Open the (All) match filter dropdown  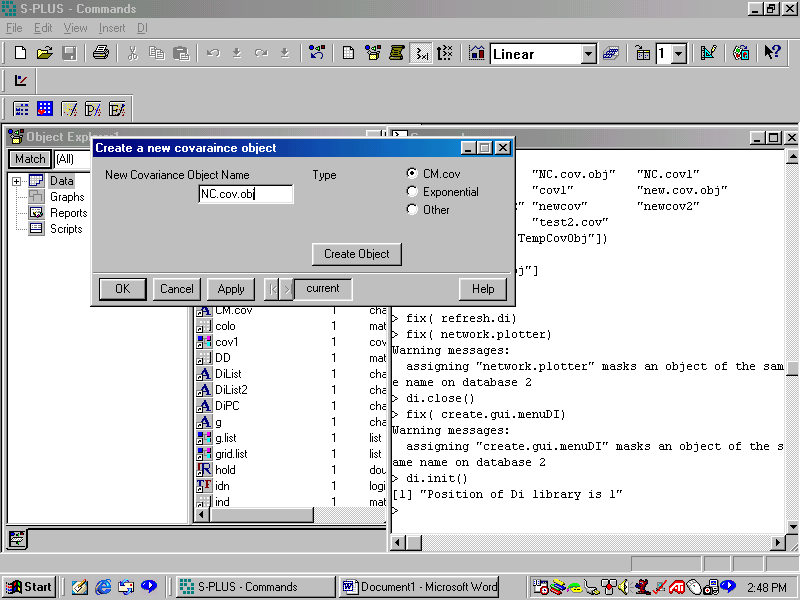70,159
